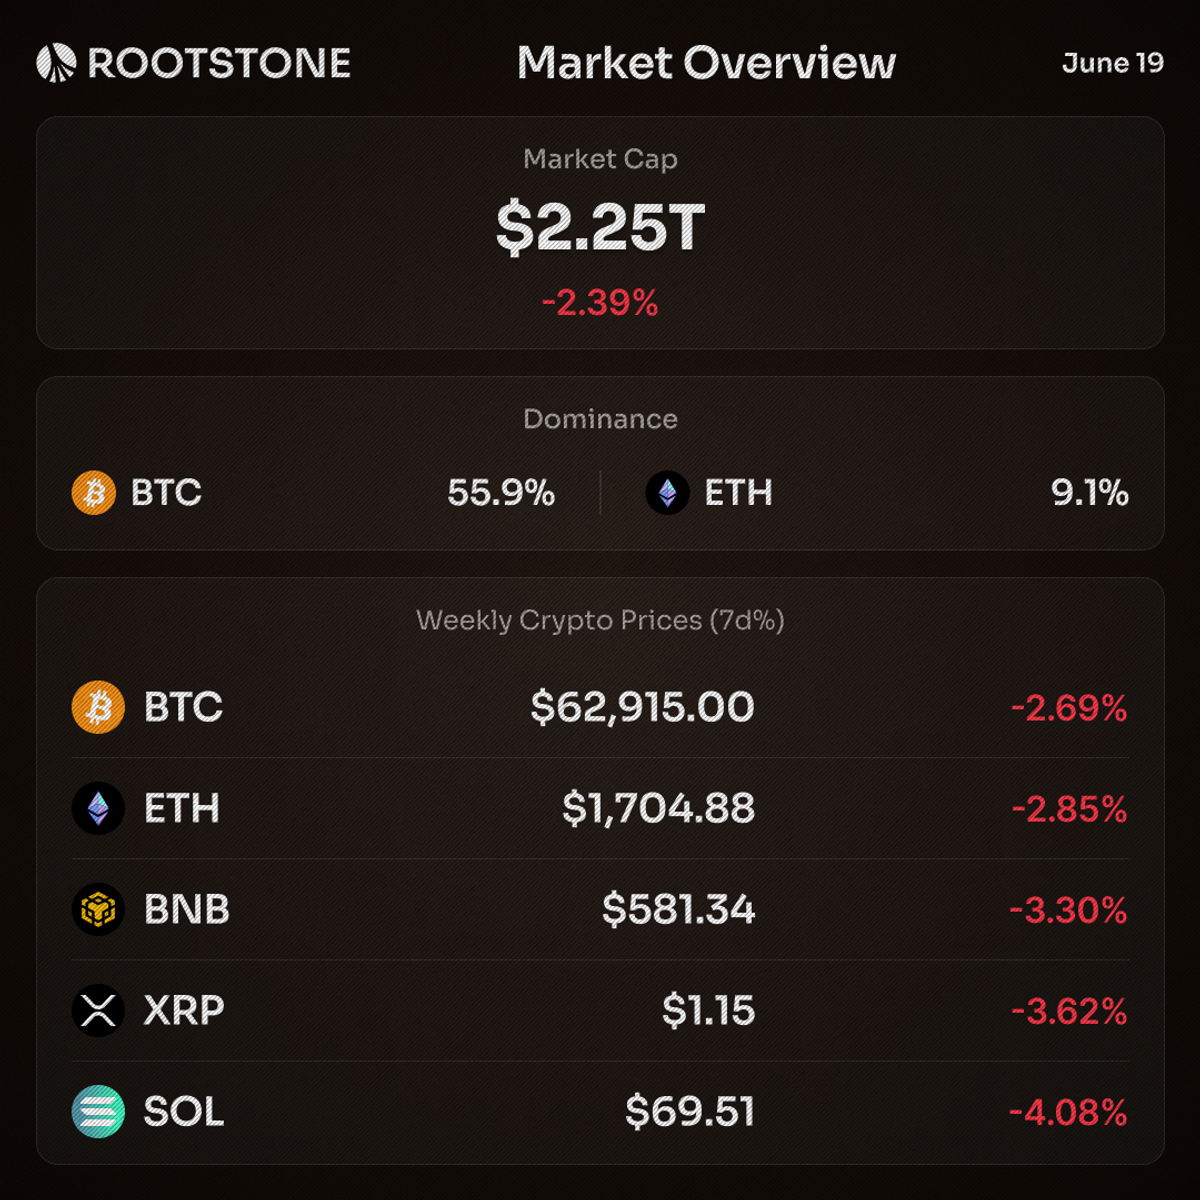Select the SOL weekly change -4.08%
1200x1200 pixels.
tap(1068, 1112)
